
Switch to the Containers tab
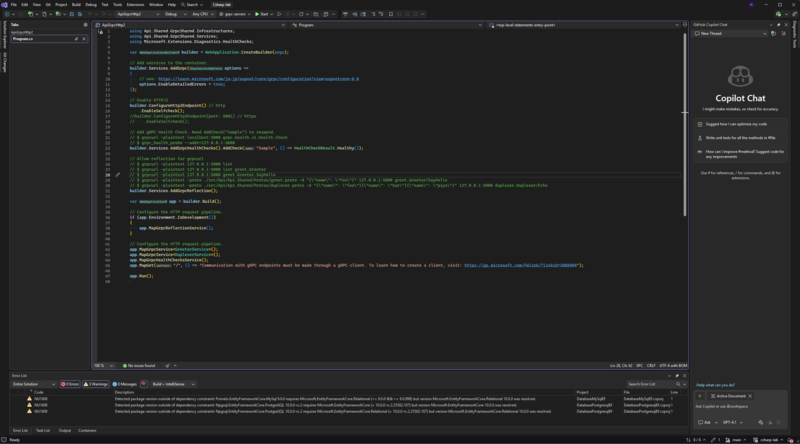(87, 431)
